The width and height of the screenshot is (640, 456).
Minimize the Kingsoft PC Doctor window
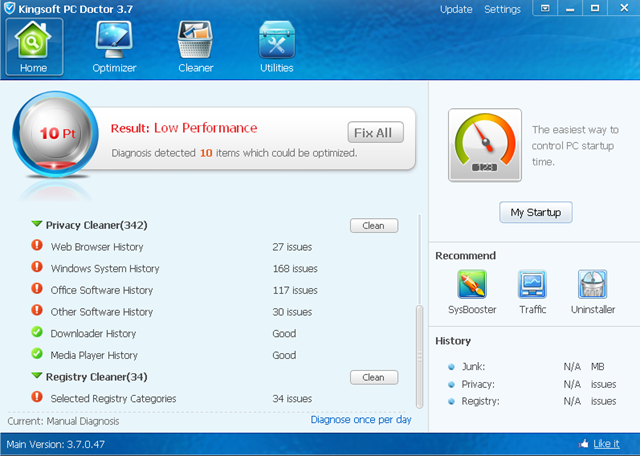570,8
